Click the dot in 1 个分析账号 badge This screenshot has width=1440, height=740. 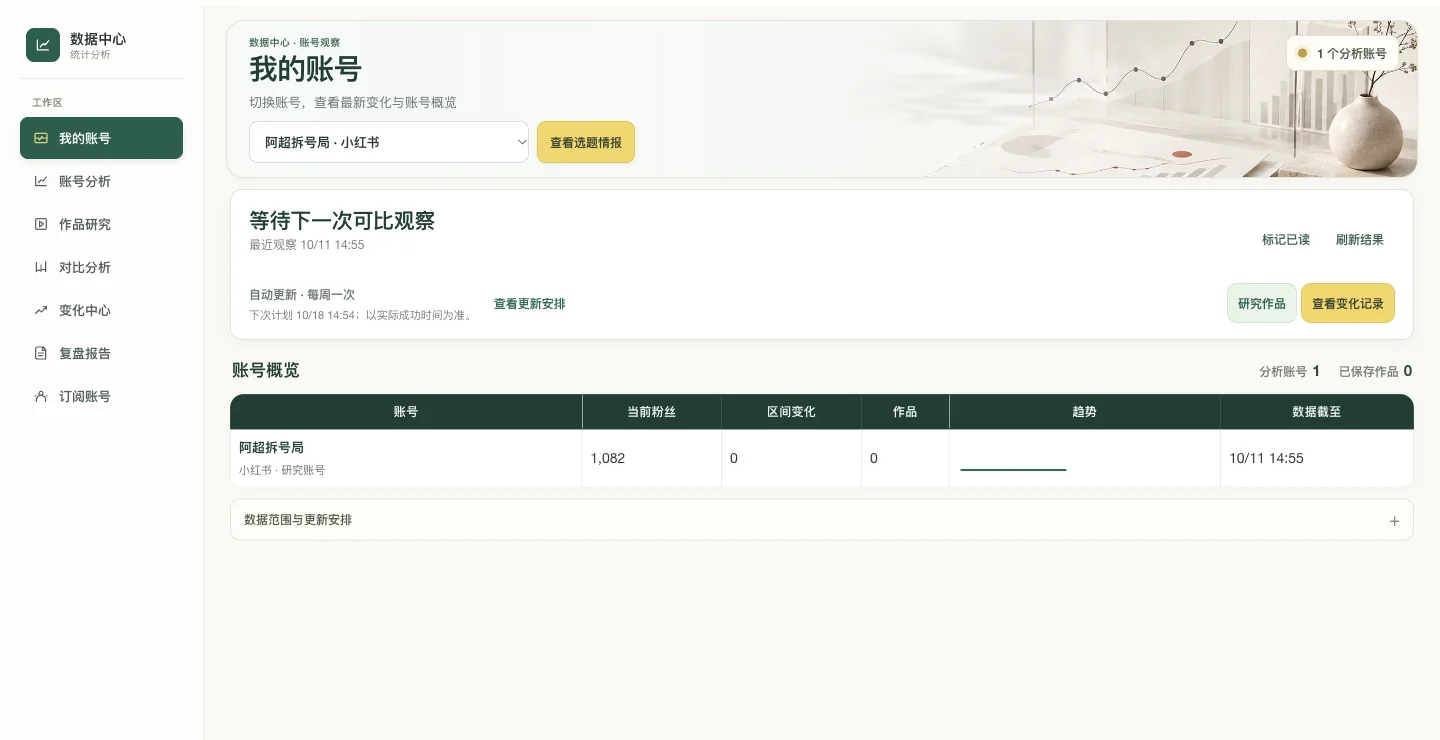pyautogui.click(x=1302, y=53)
